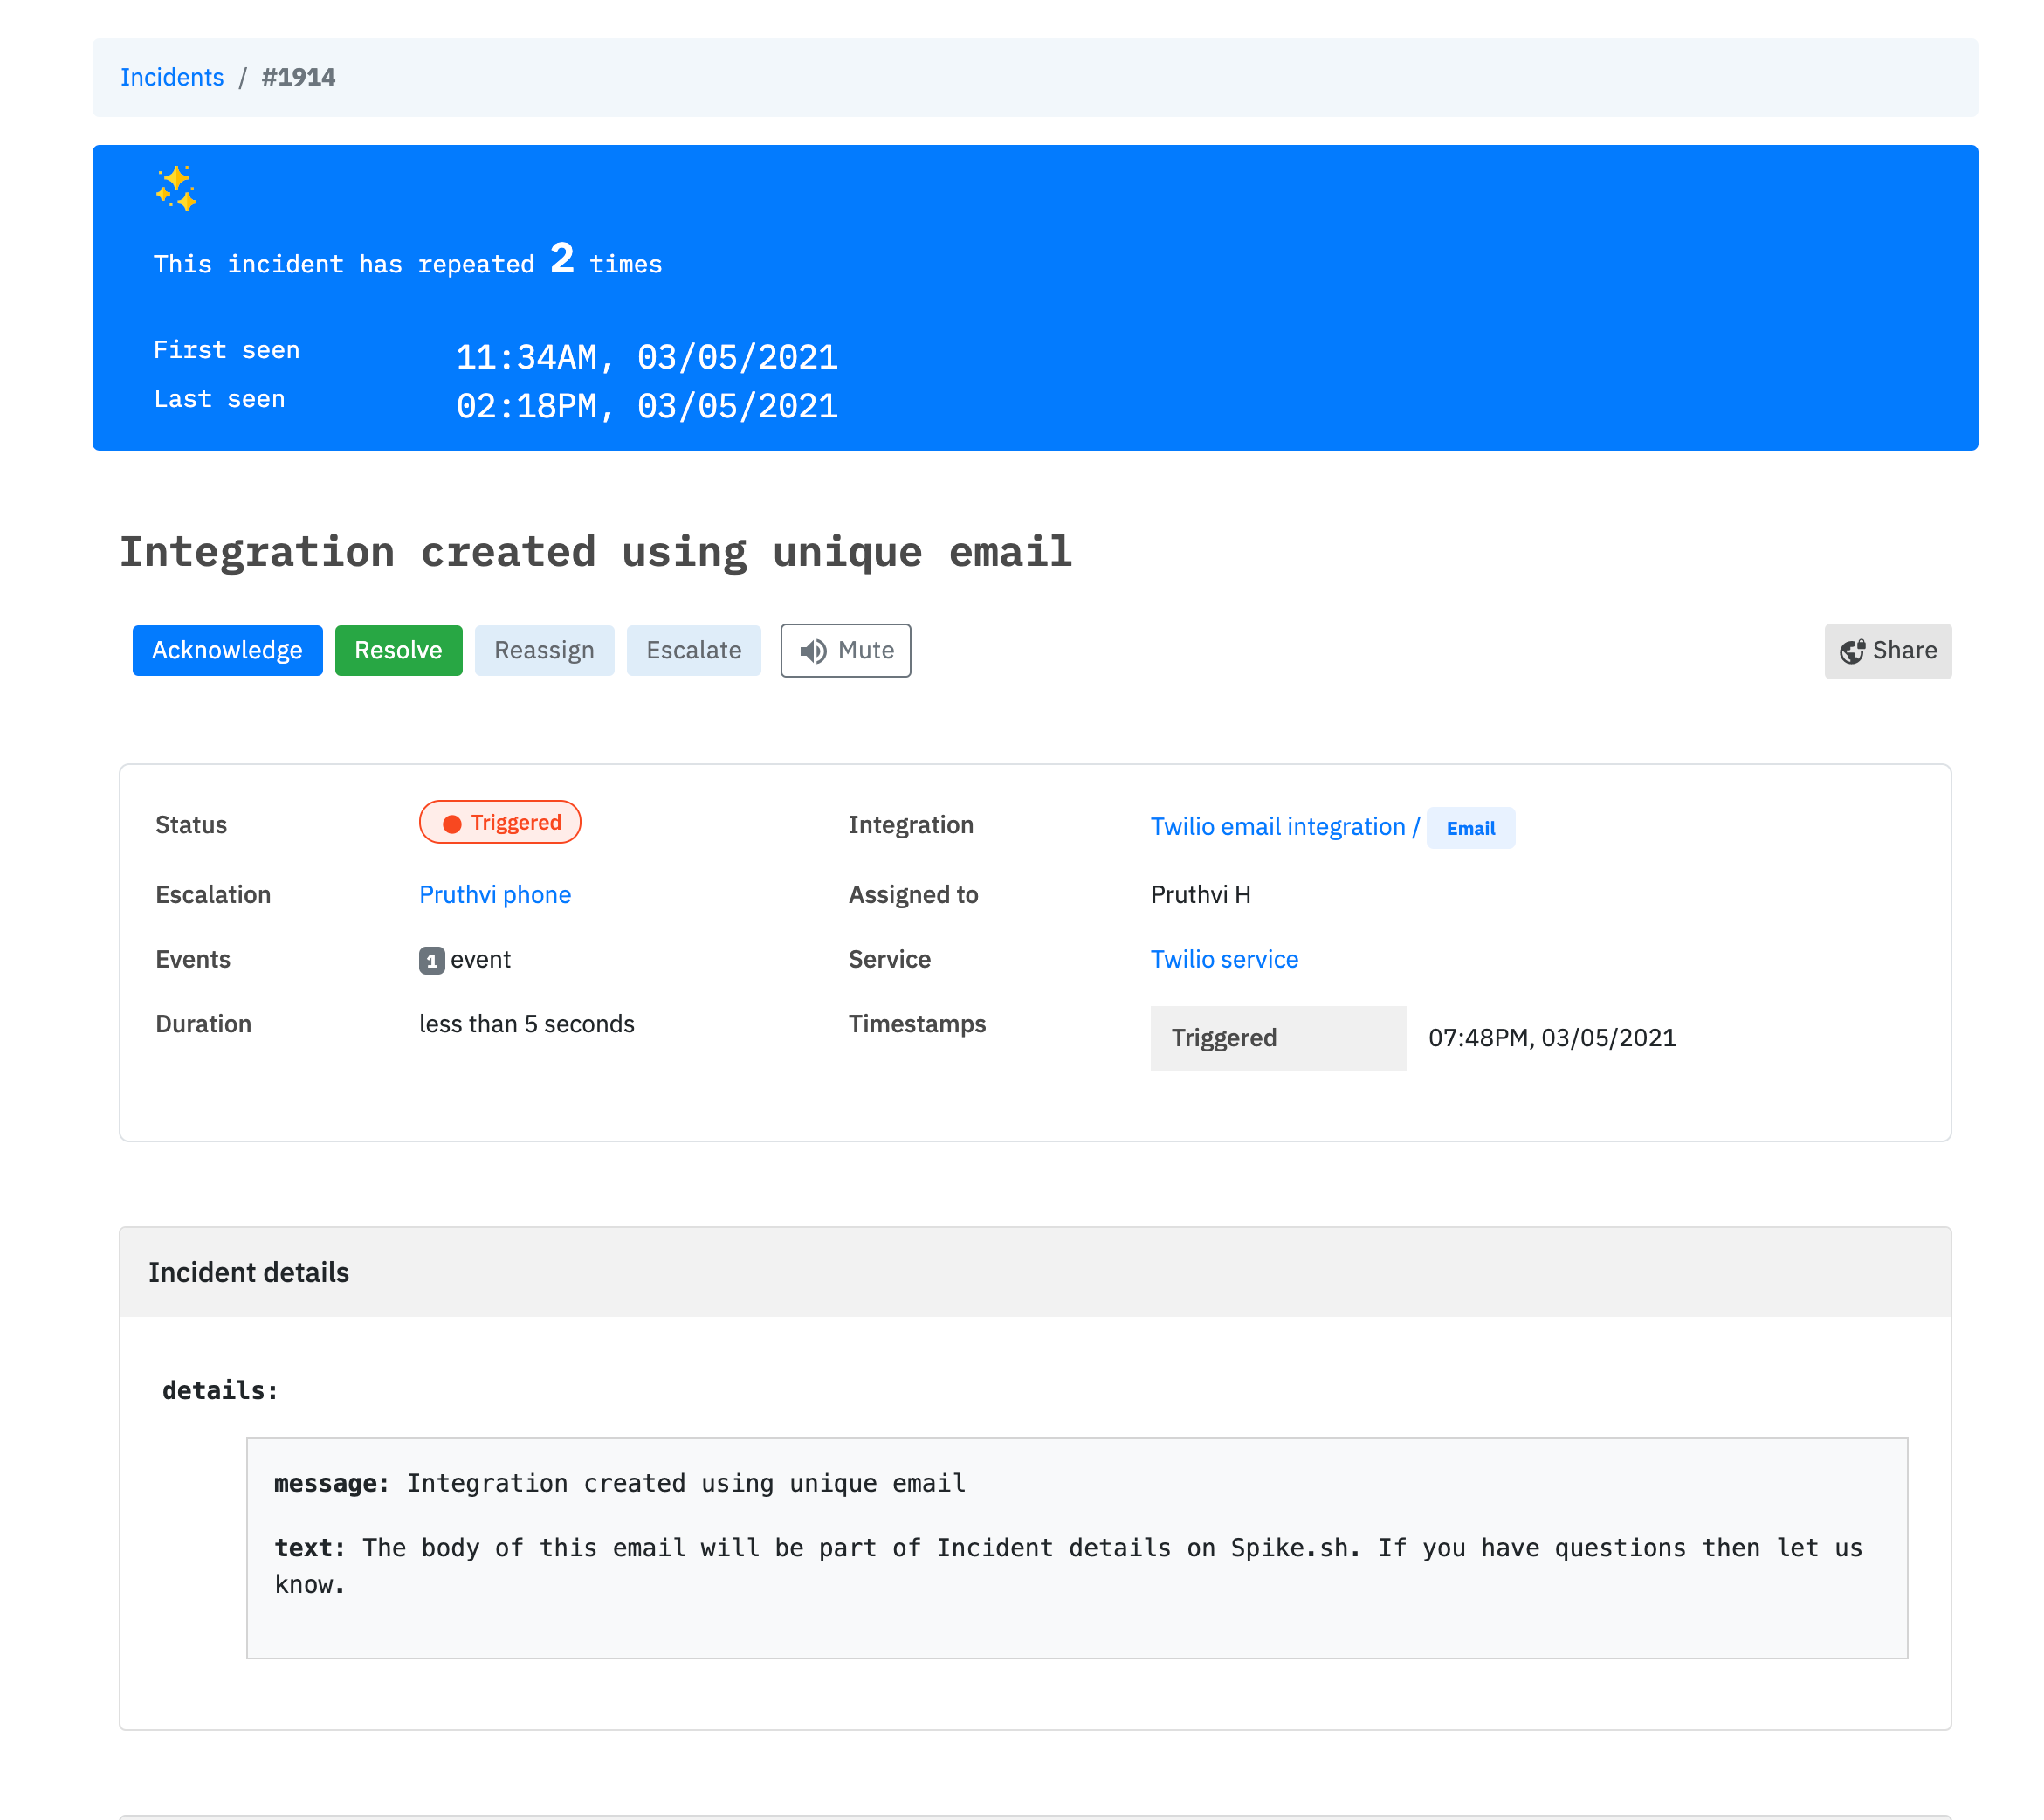The image size is (2044, 1820).
Task: Click the Last seen label
Action: click(220, 399)
